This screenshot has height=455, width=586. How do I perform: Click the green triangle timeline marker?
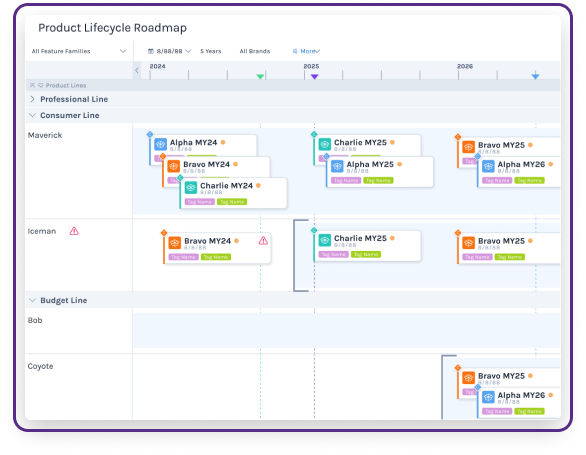pos(260,76)
